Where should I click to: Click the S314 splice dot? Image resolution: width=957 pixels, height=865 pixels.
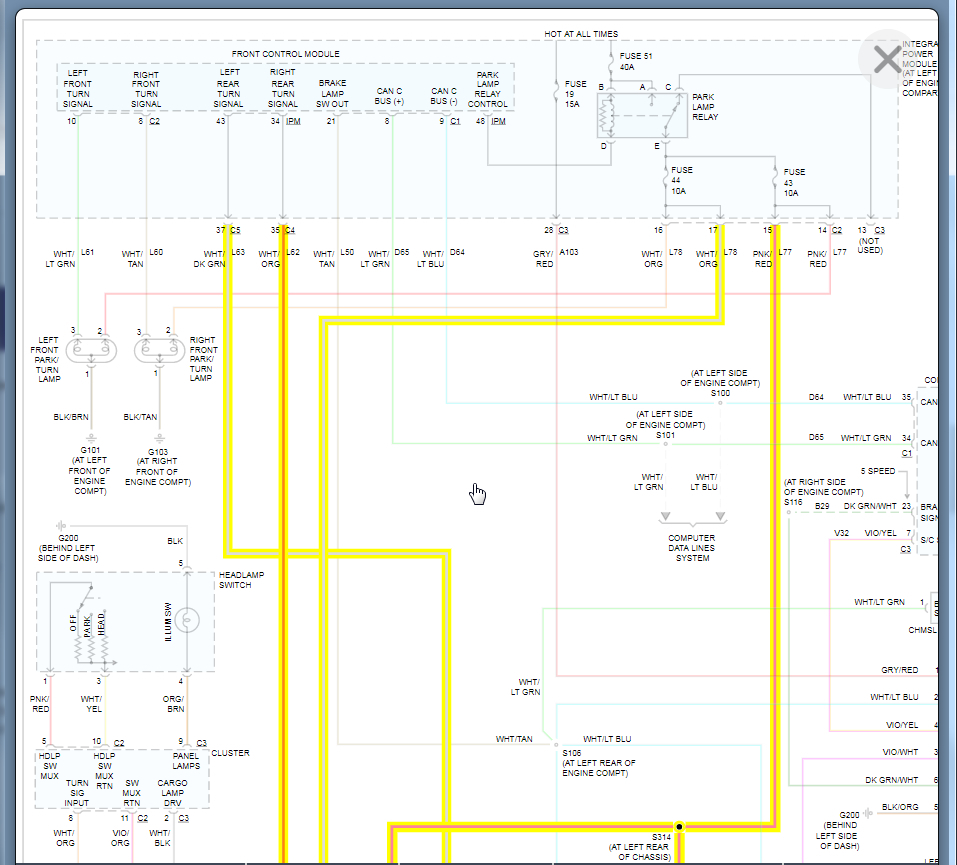(679, 827)
